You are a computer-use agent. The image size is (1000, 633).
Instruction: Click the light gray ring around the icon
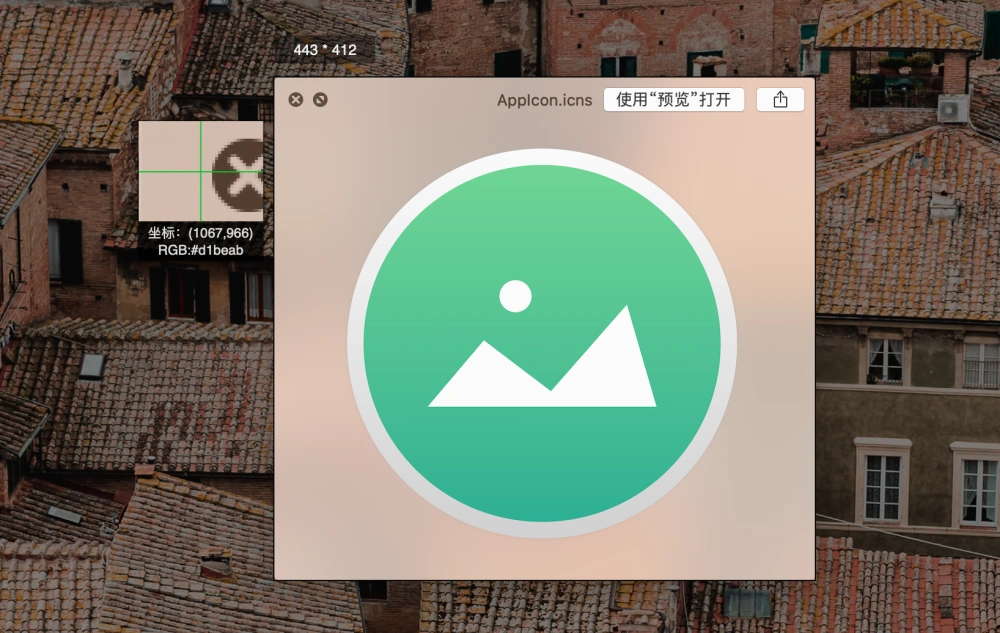(542, 156)
